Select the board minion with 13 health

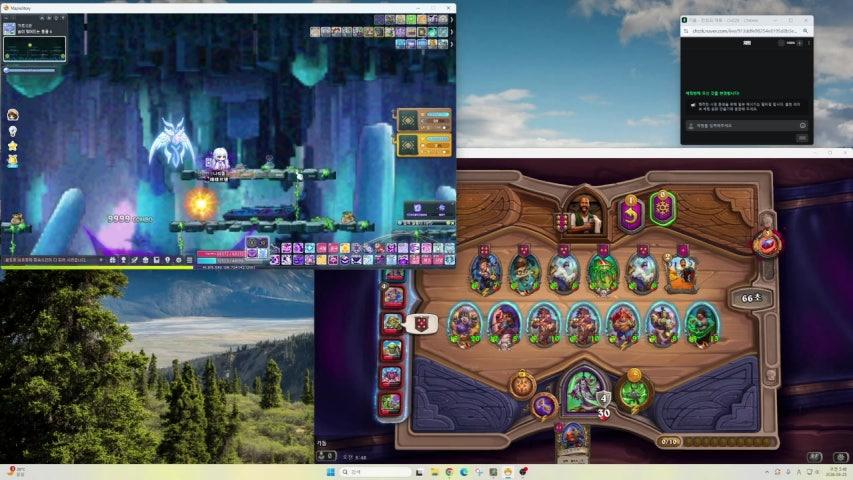click(x=702, y=325)
